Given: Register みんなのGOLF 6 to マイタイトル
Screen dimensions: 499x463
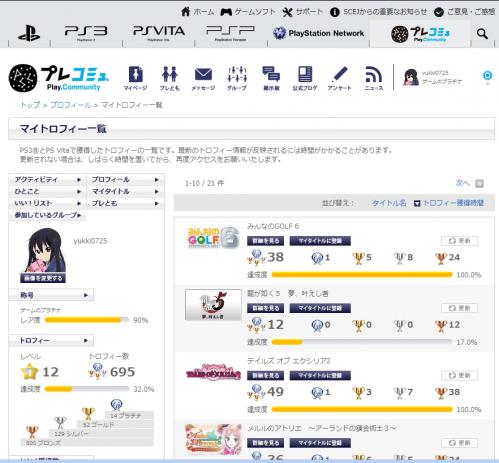Looking at the screenshot, I should (320, 241).
